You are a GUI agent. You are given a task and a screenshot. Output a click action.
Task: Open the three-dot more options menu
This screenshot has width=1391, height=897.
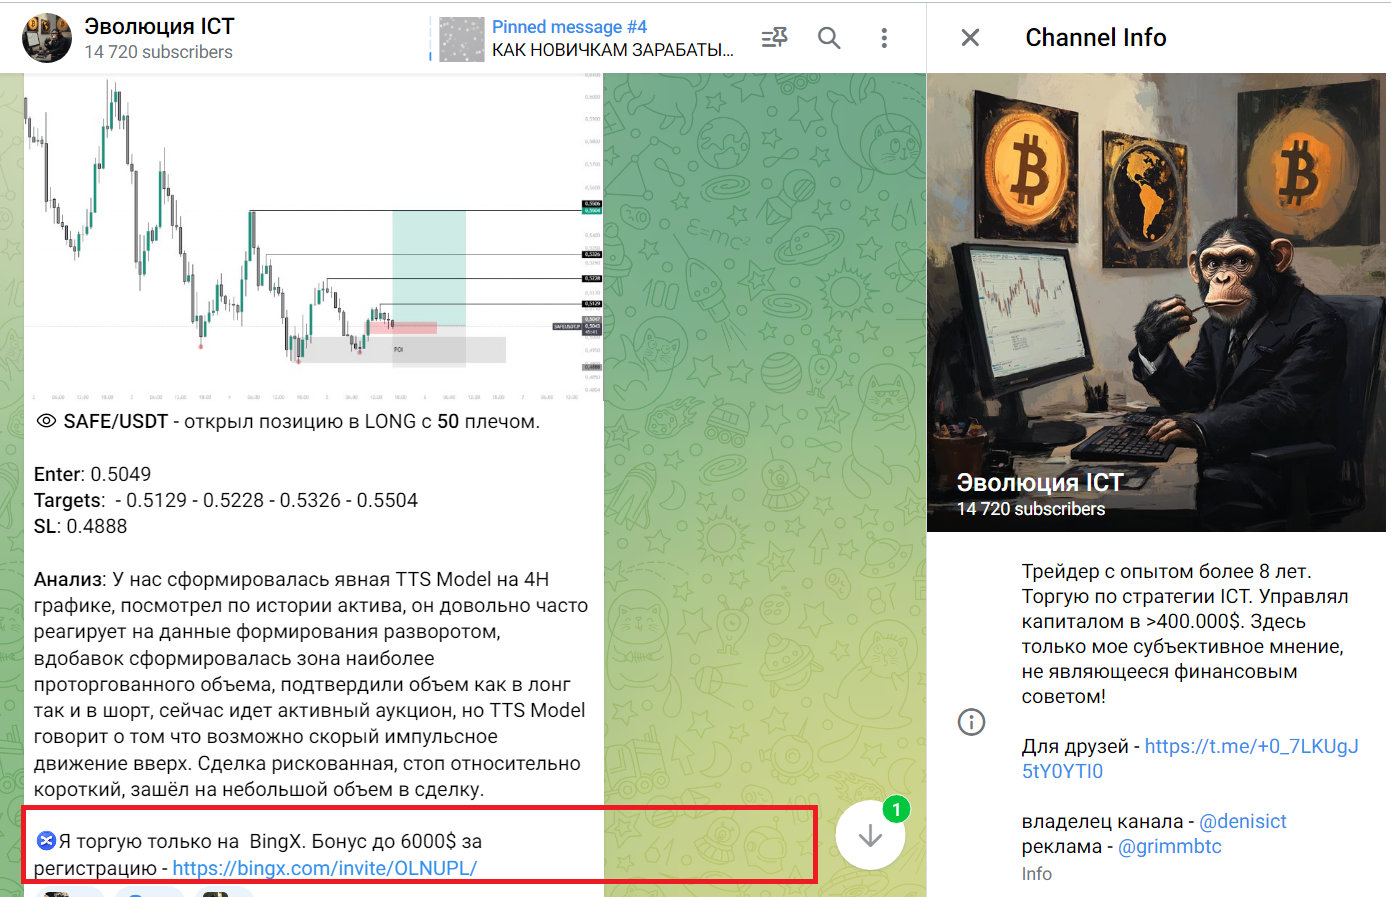click(884, 38)
